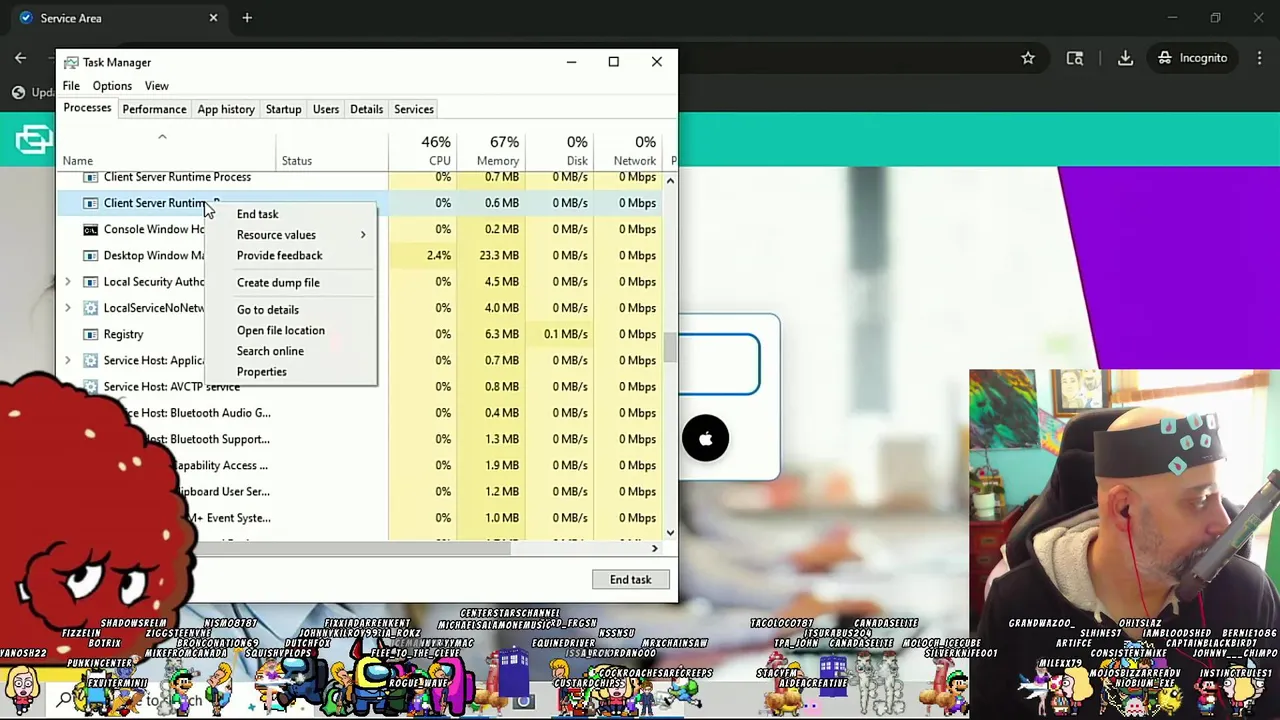Open the File menu in Task Manager
This screenshot has width=1280, height=720.
coord(71,86)
